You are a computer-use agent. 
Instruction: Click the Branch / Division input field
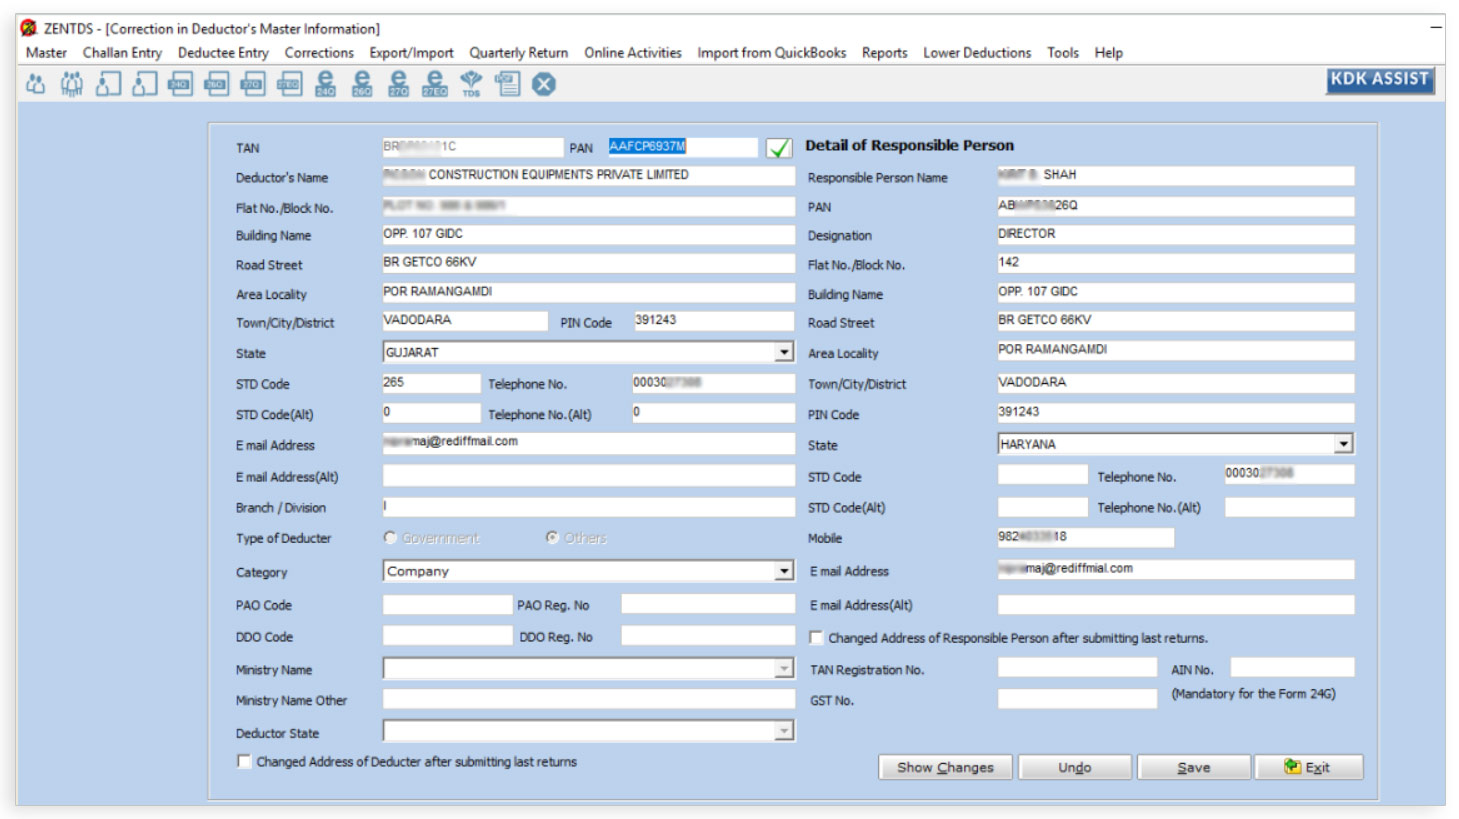point(588,507)
